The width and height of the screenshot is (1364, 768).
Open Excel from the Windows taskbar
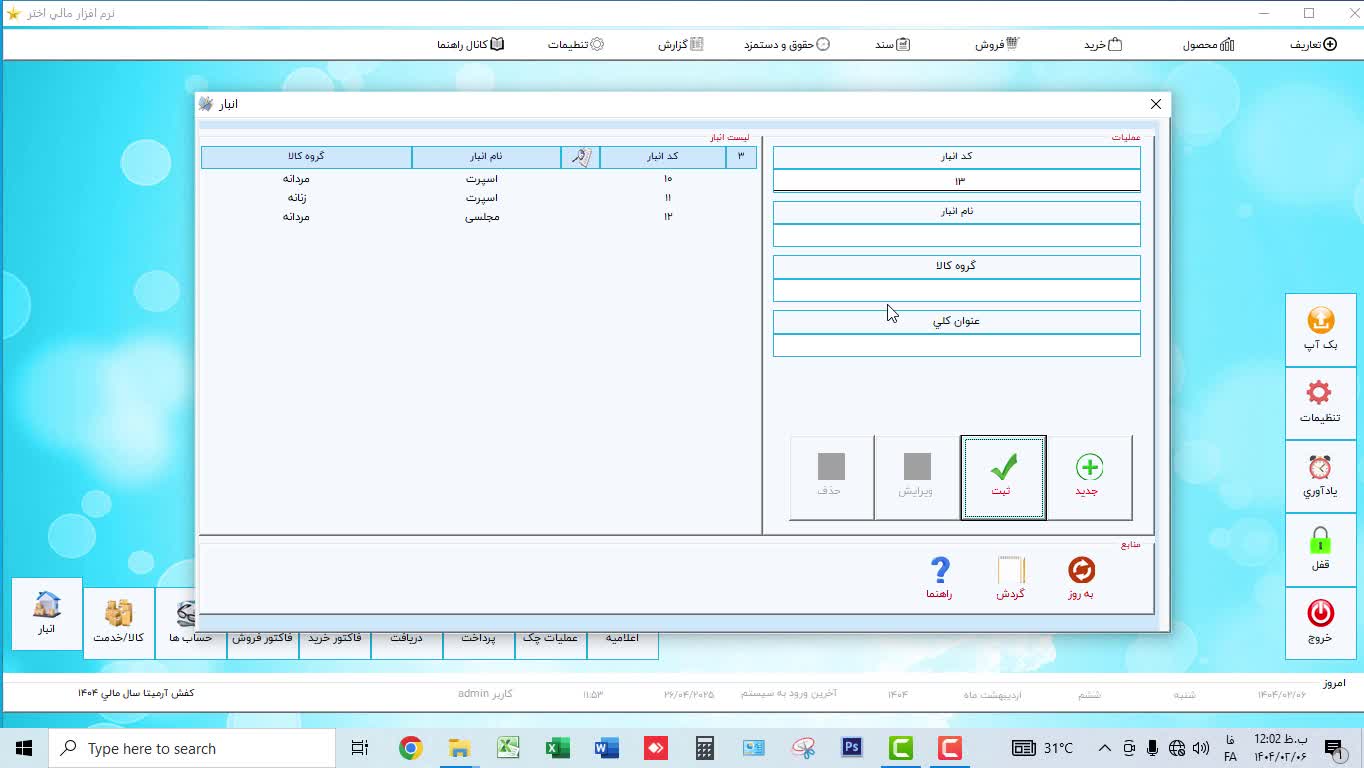(557, 748)
